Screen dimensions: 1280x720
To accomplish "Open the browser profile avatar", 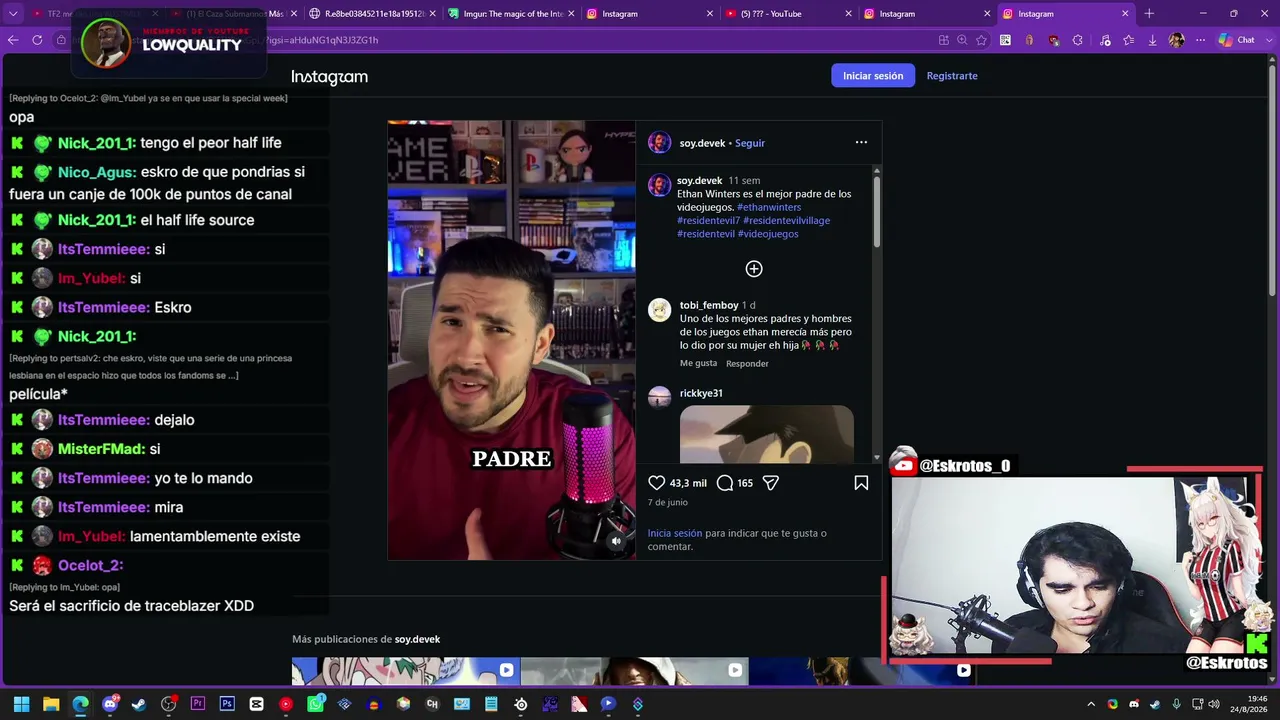I will coord(1177,40).
